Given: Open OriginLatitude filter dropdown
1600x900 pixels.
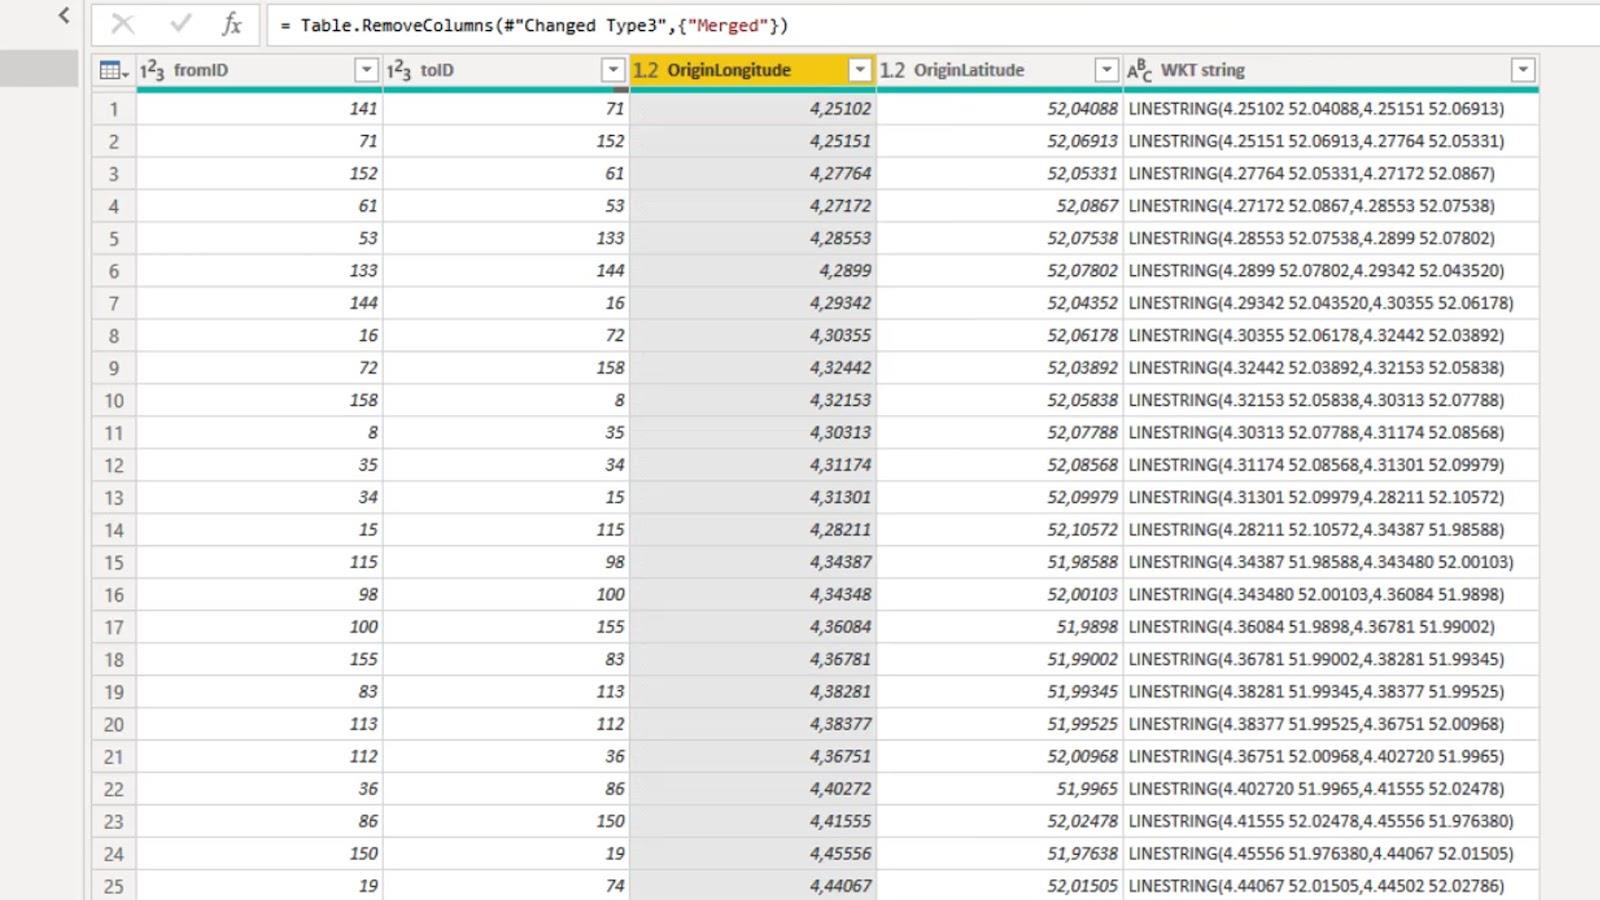Looking at the screenshot, I should tap(1106, 70).
